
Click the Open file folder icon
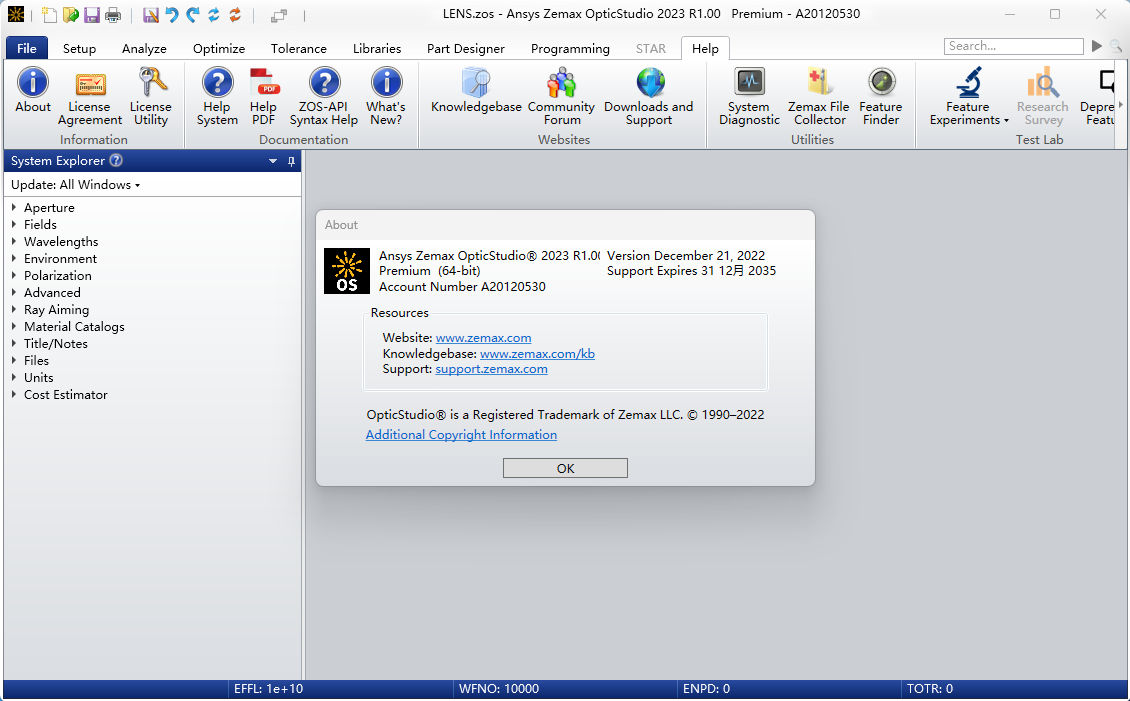70,14
